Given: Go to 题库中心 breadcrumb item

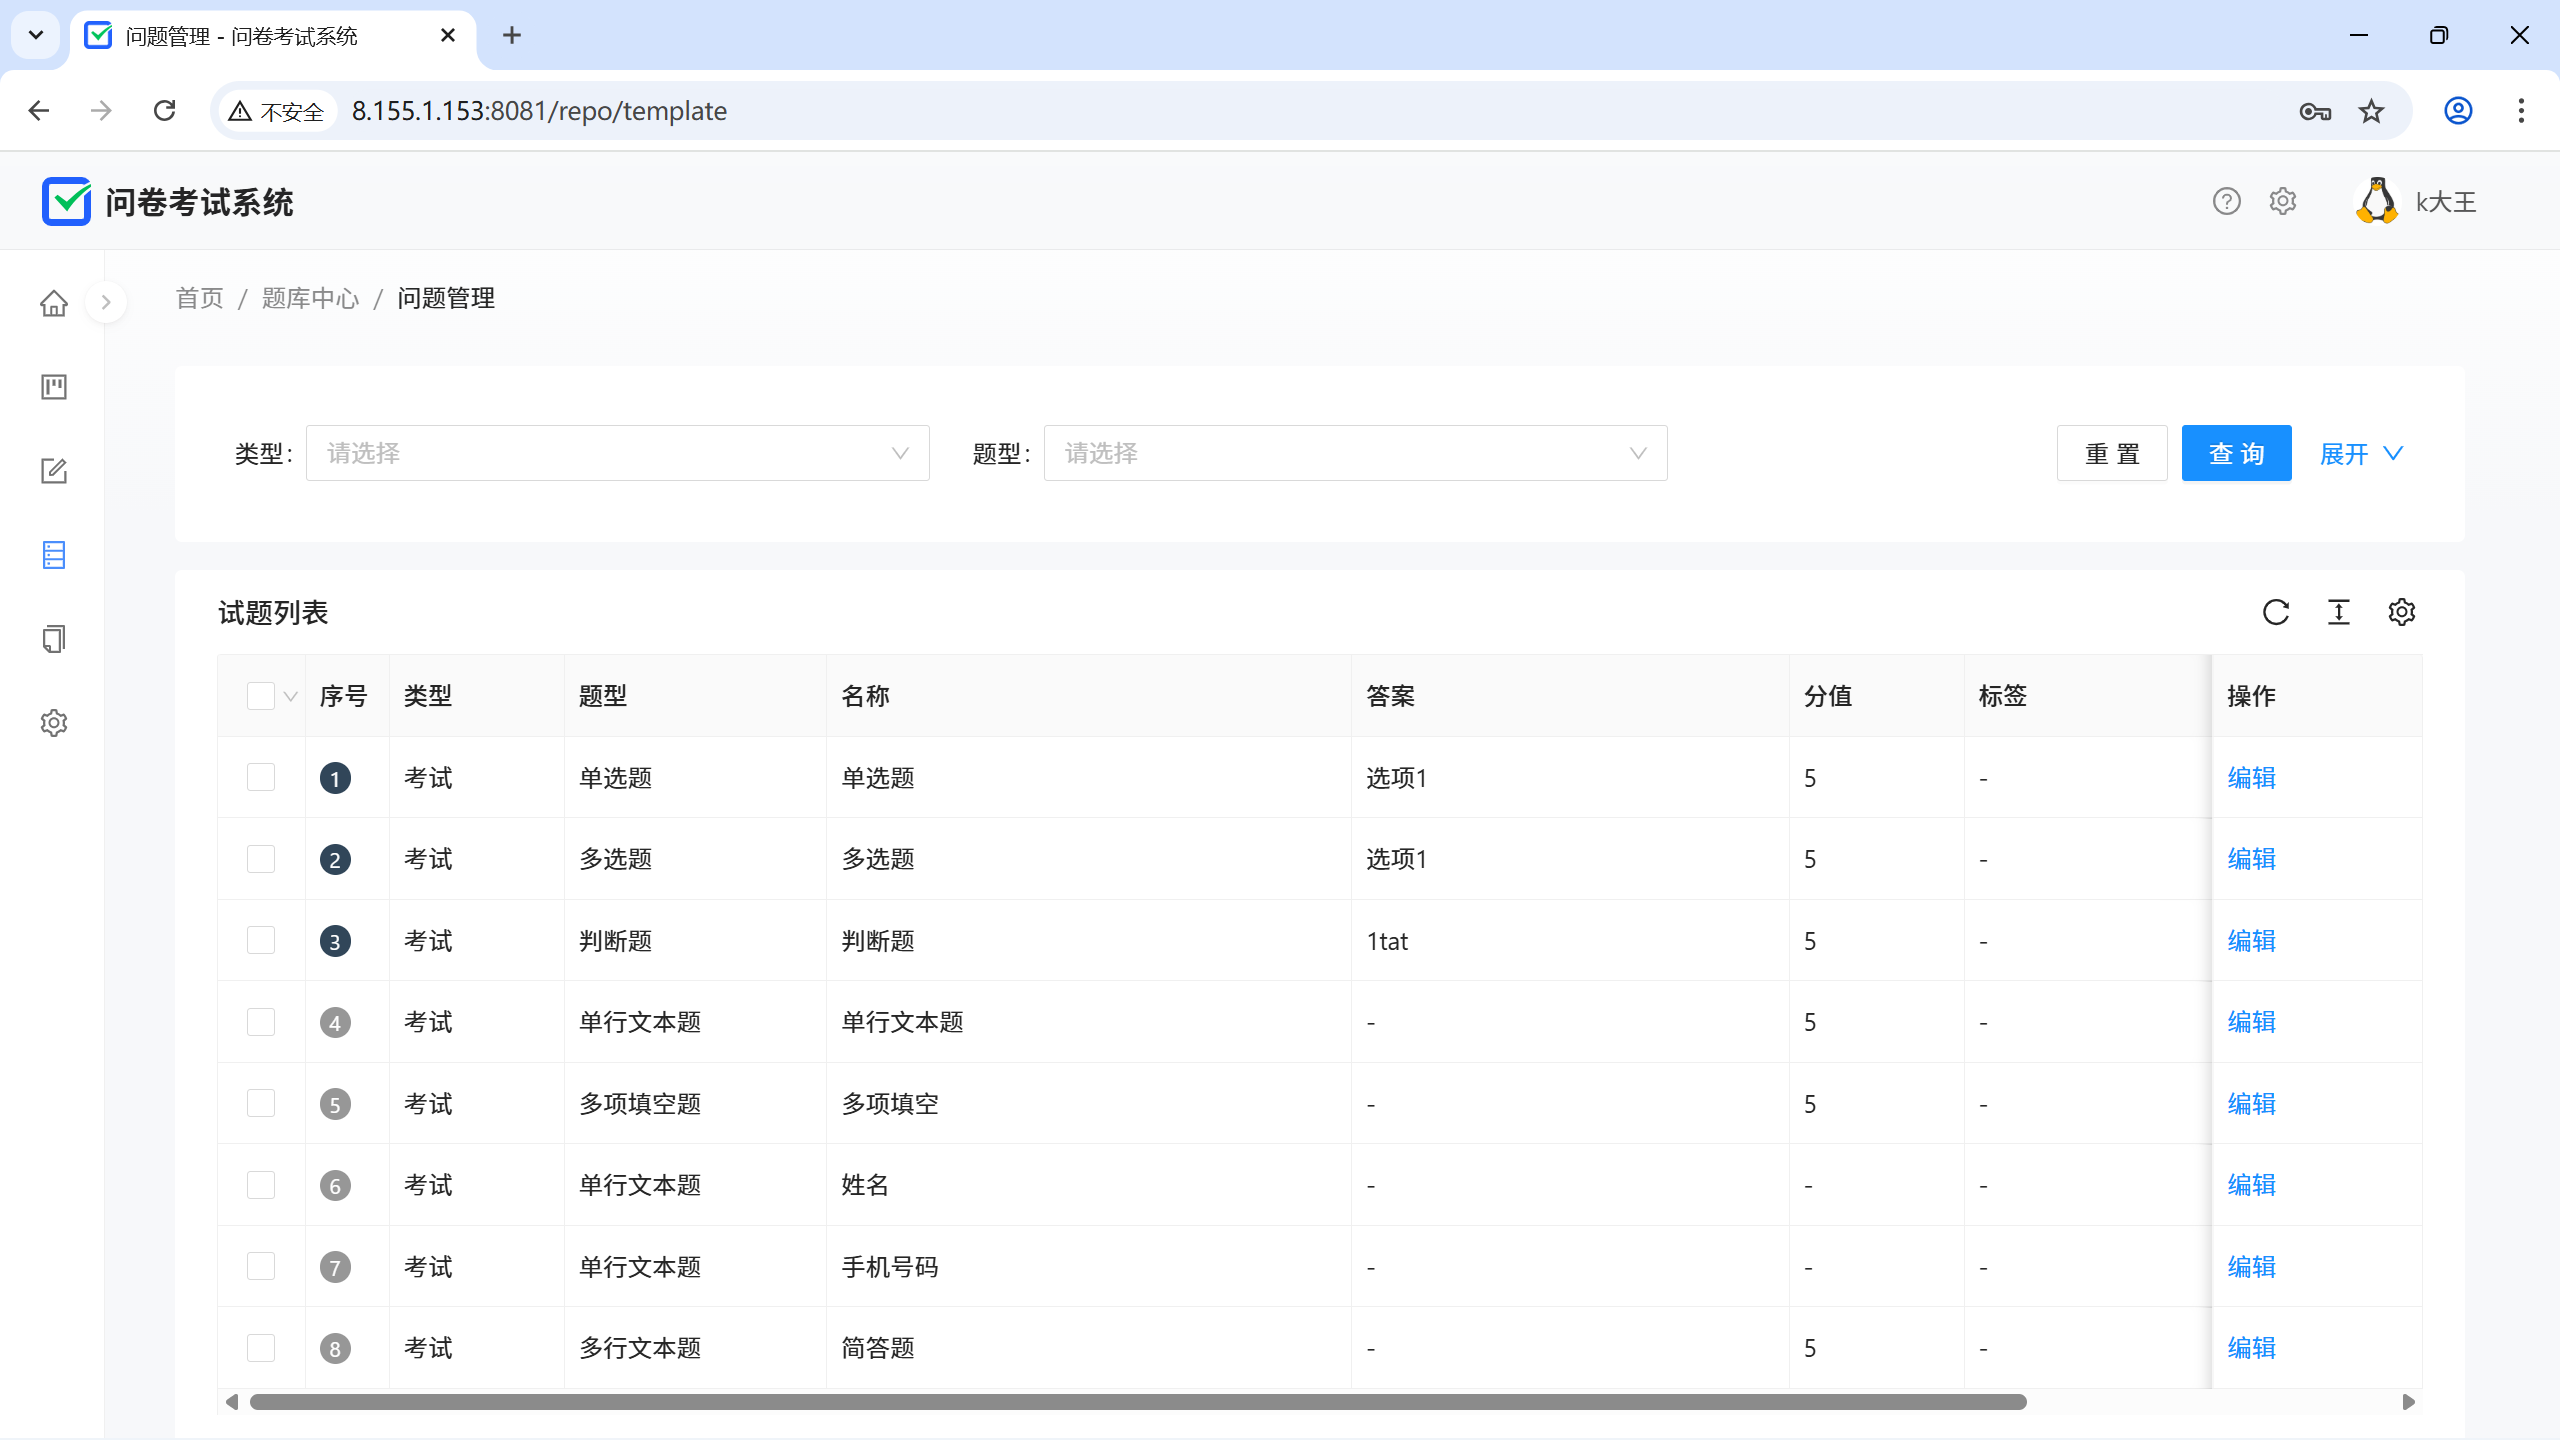Looking at the screenshot, I should 310,299.
